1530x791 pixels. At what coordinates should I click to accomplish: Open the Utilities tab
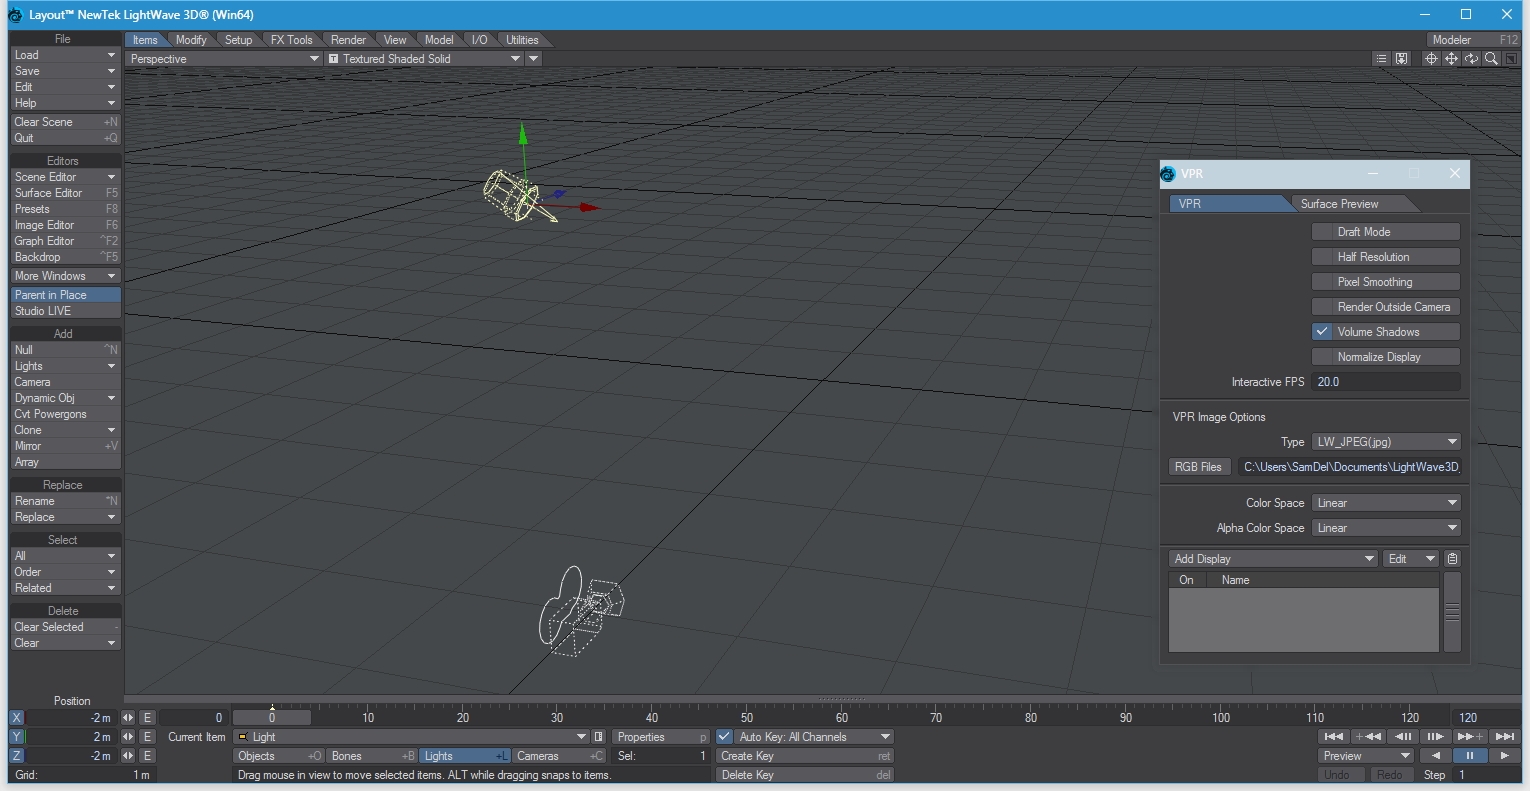click(522, 40)
